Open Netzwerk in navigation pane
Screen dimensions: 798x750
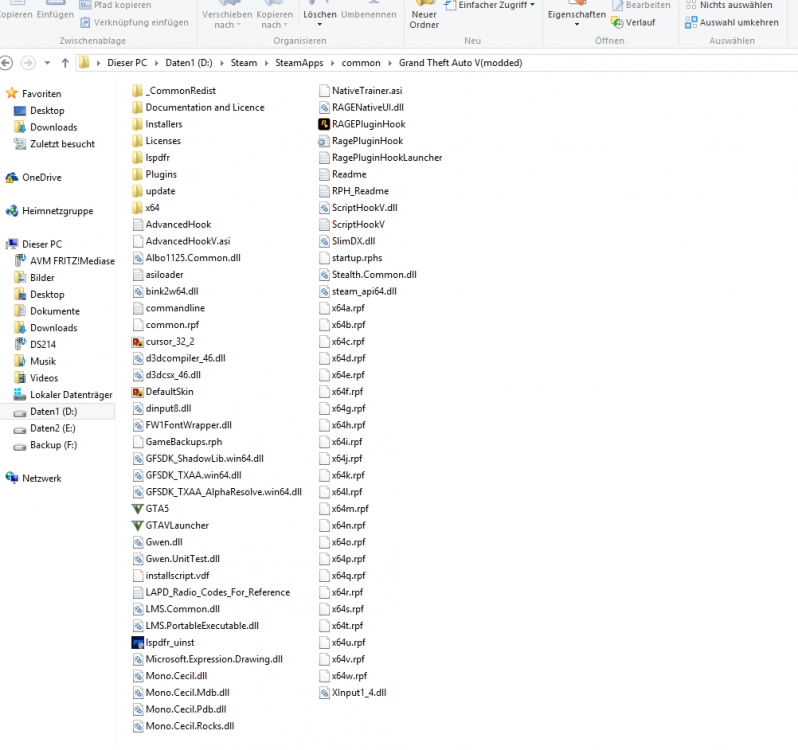[x=34, y=478]
